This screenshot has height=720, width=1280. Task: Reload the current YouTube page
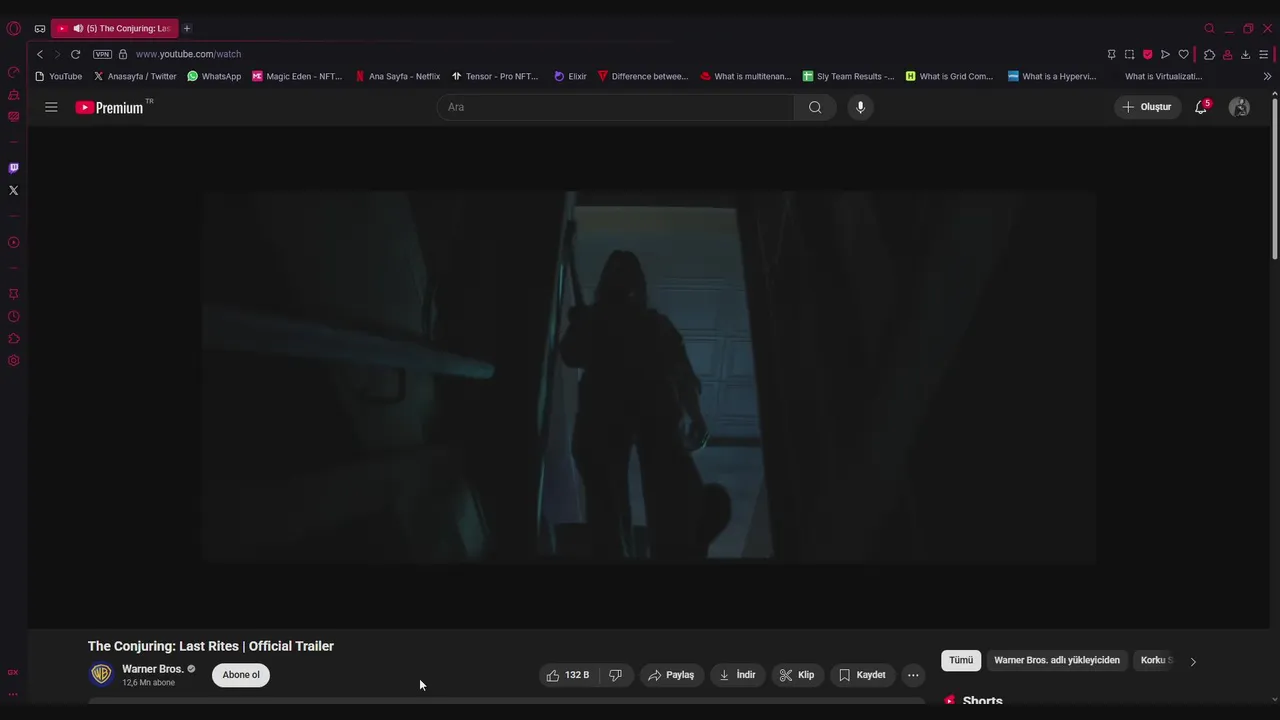tap(75, 54)
